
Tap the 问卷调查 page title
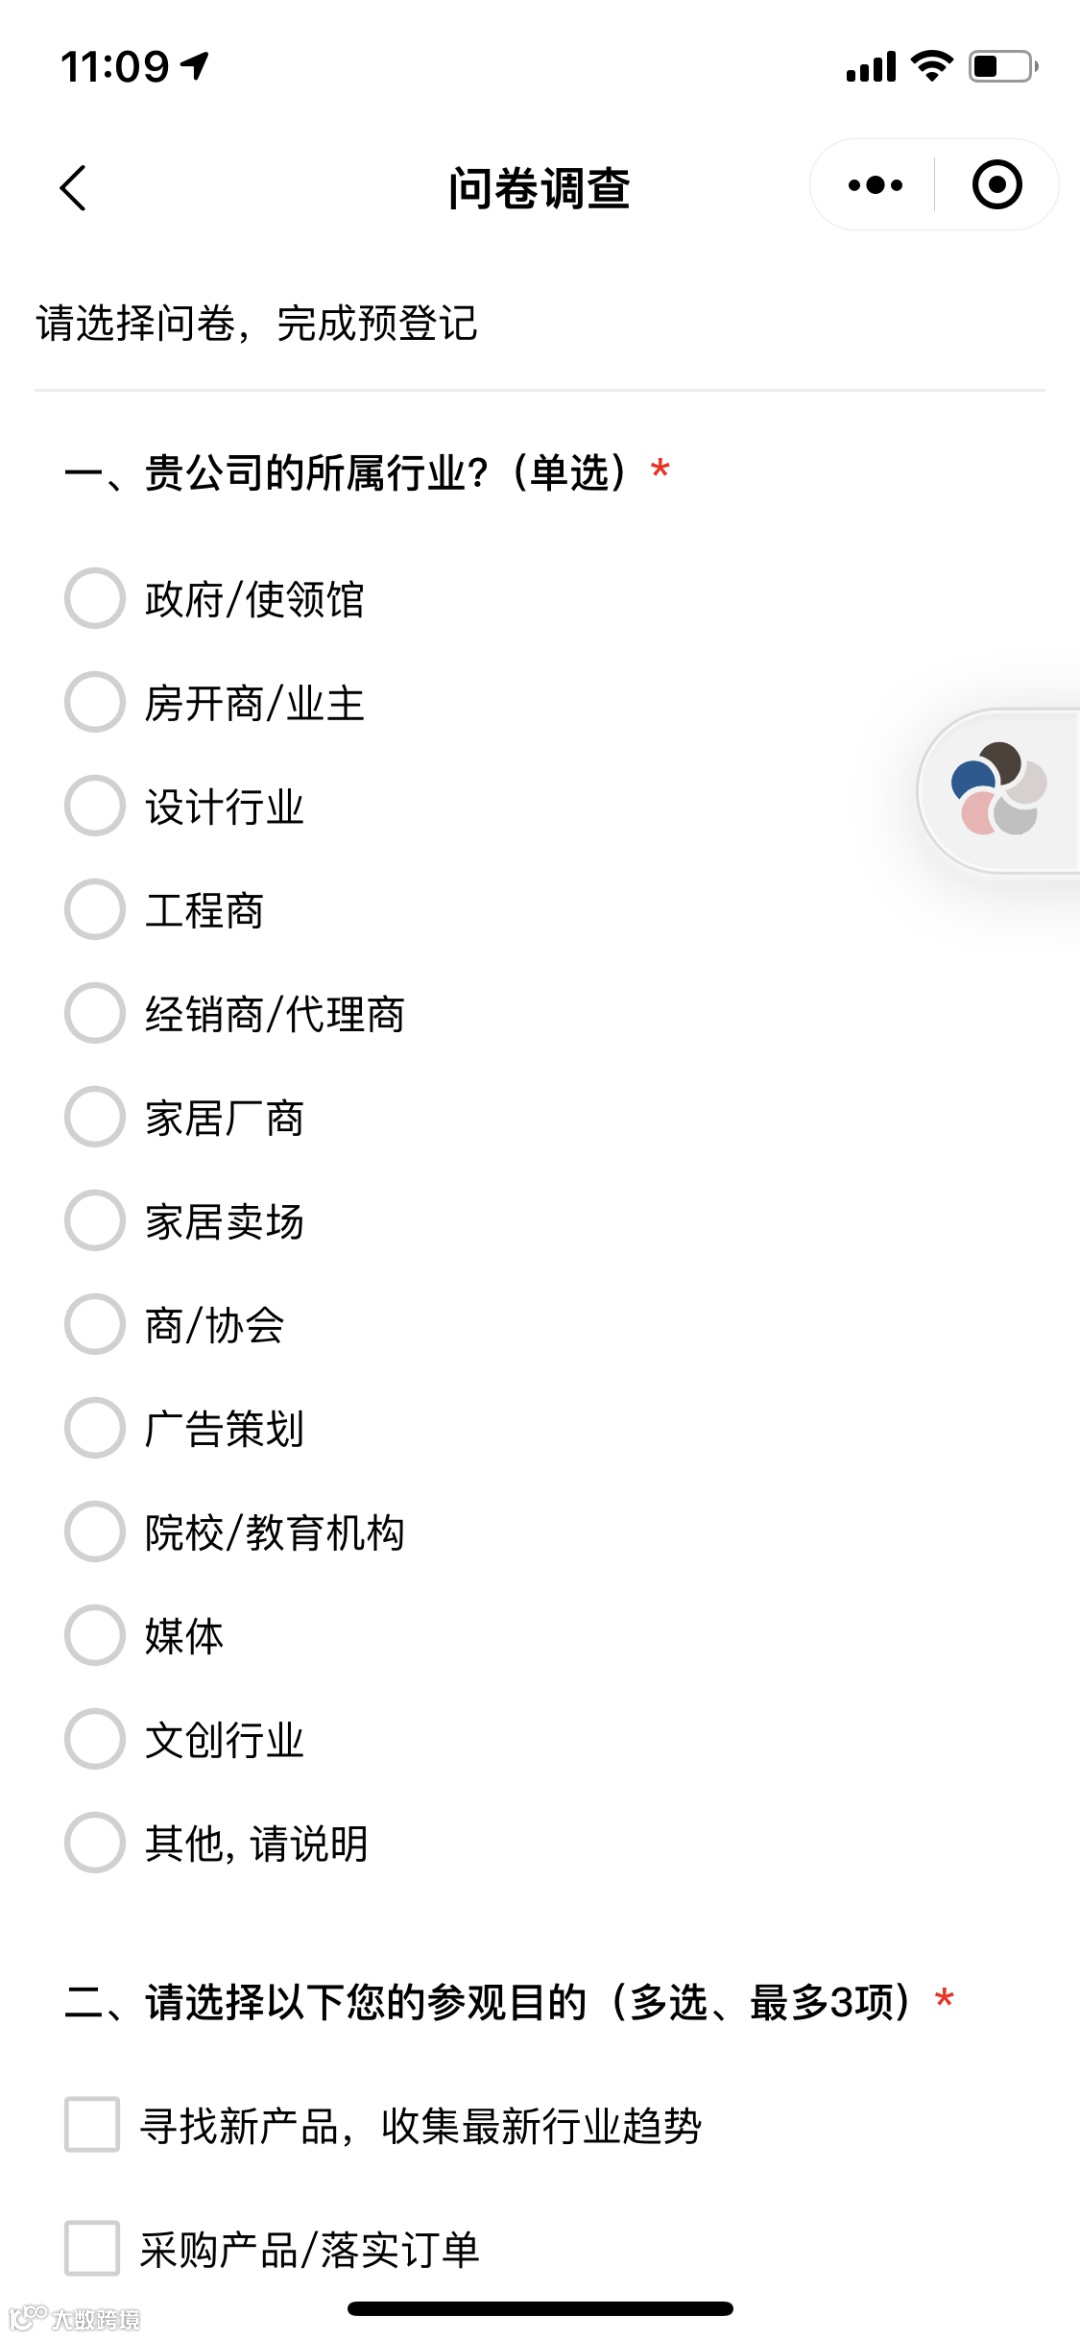[x=539, y=188]
